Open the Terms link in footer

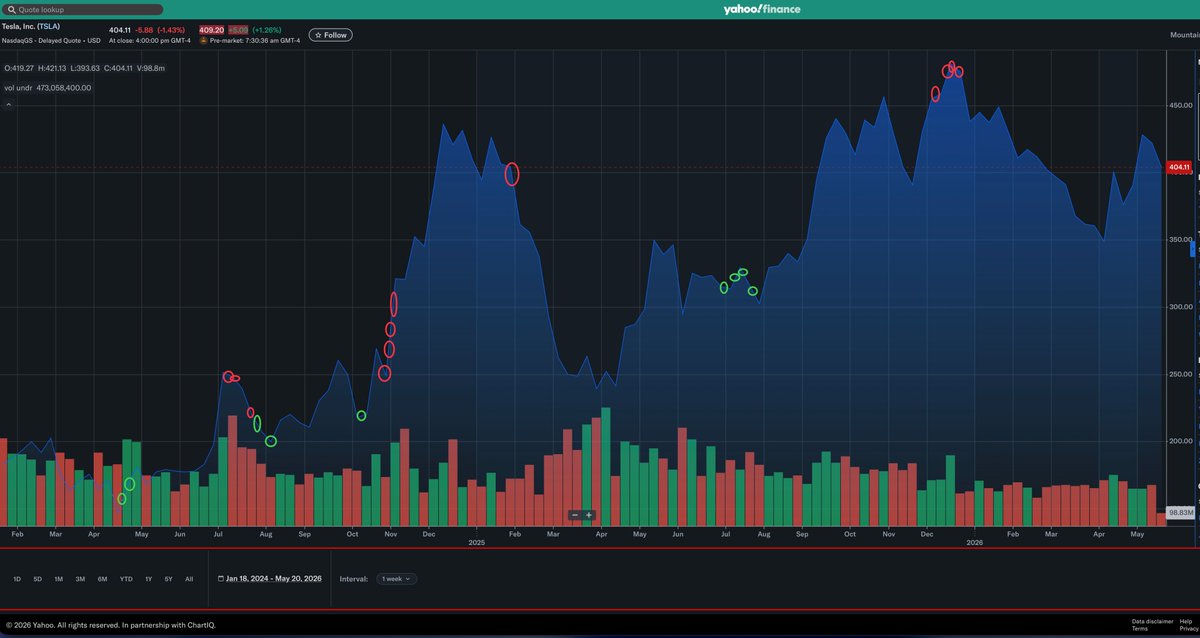pos(1140,629)
